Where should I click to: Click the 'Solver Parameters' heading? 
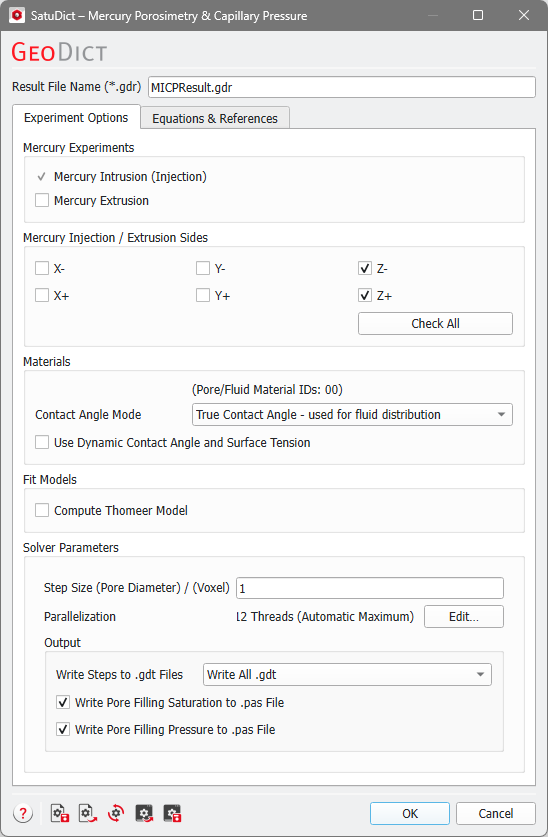71,548
